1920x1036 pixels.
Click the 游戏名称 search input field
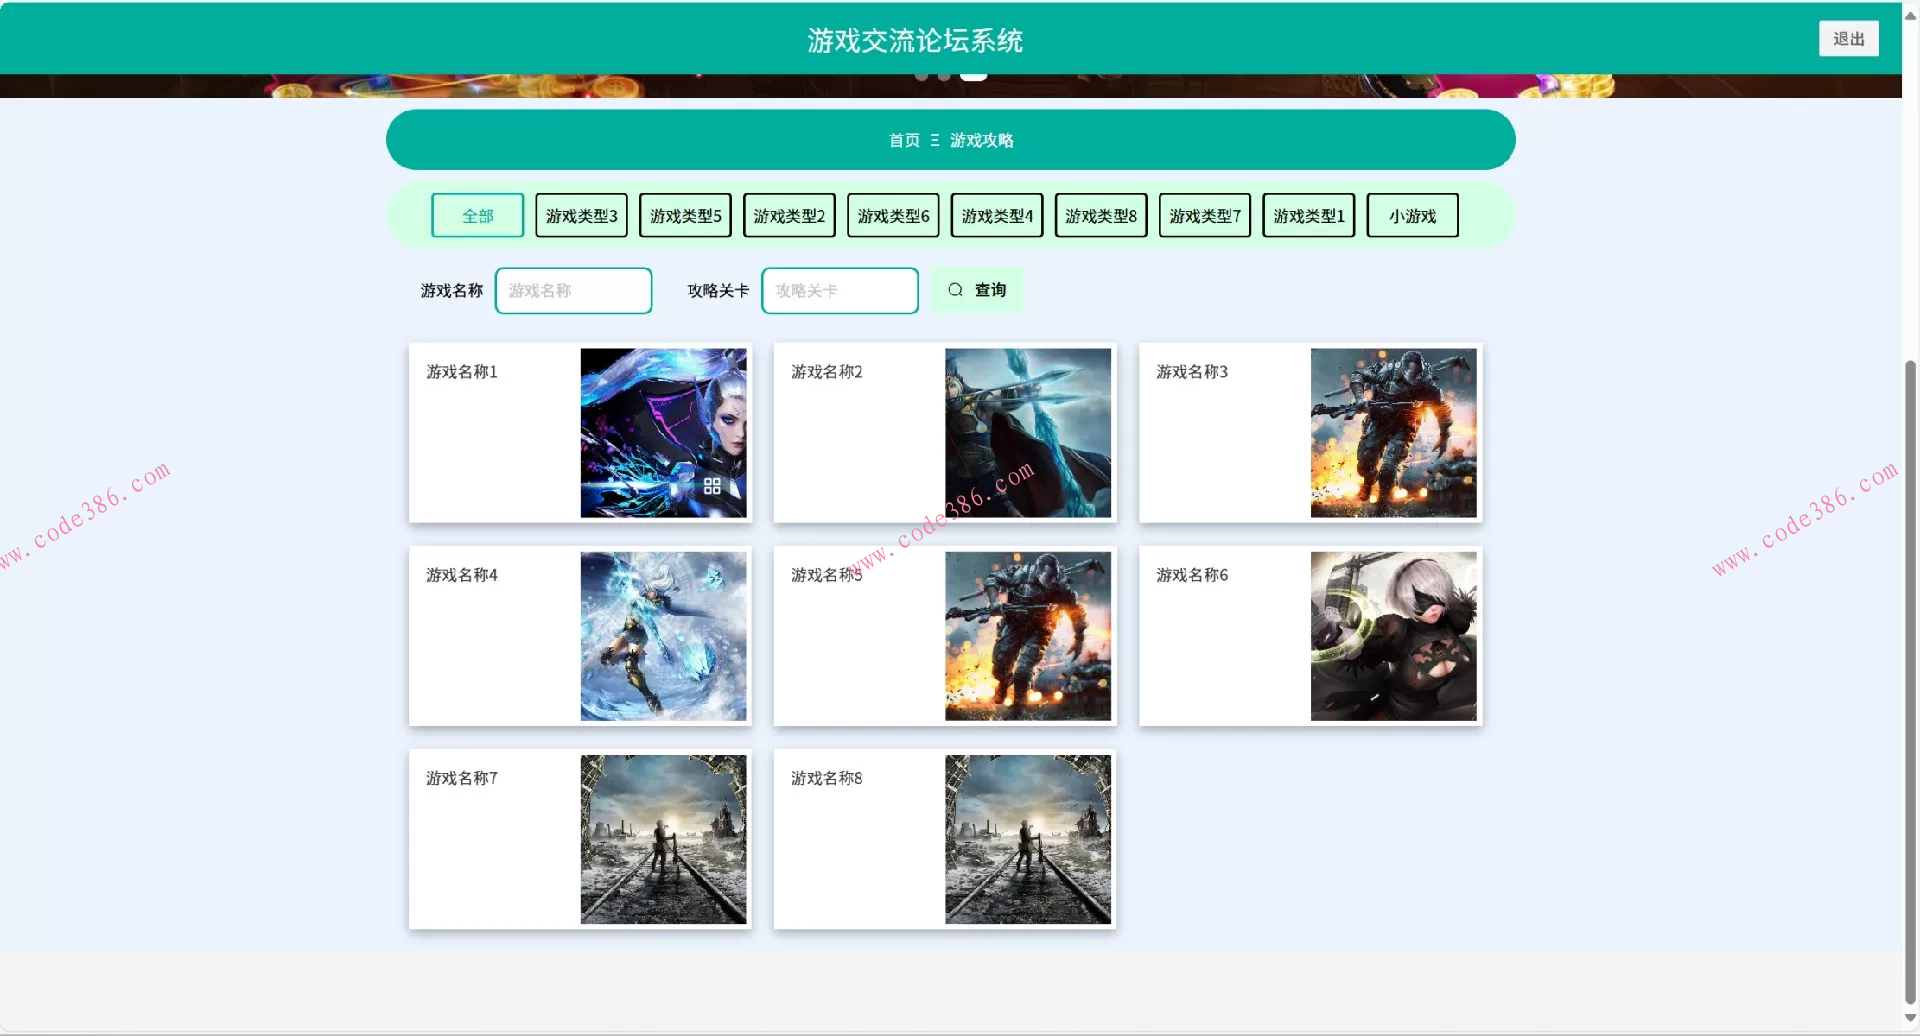(x=573, y=290)
